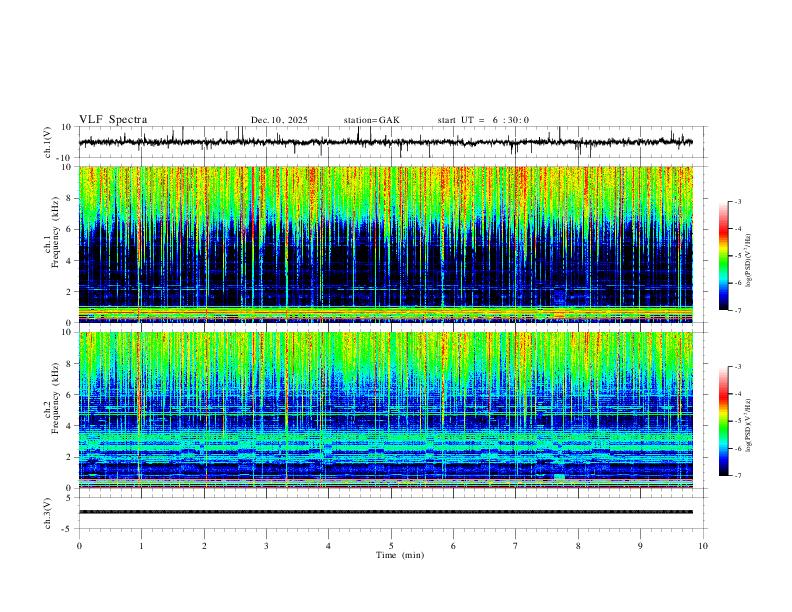Click the ch.2 "Frequency (kHz)" axis label
The width and height of the screenshot is (792, 612).
56,397
